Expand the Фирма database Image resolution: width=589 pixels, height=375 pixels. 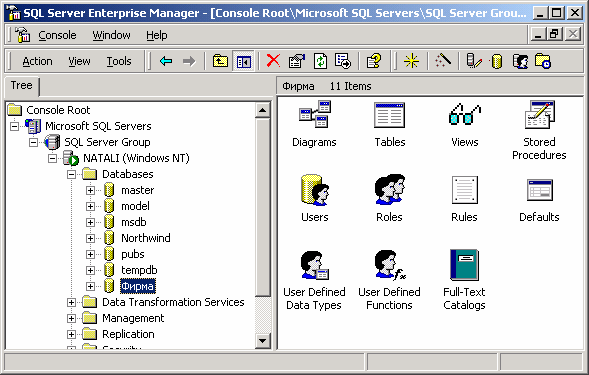pos(90,286)
